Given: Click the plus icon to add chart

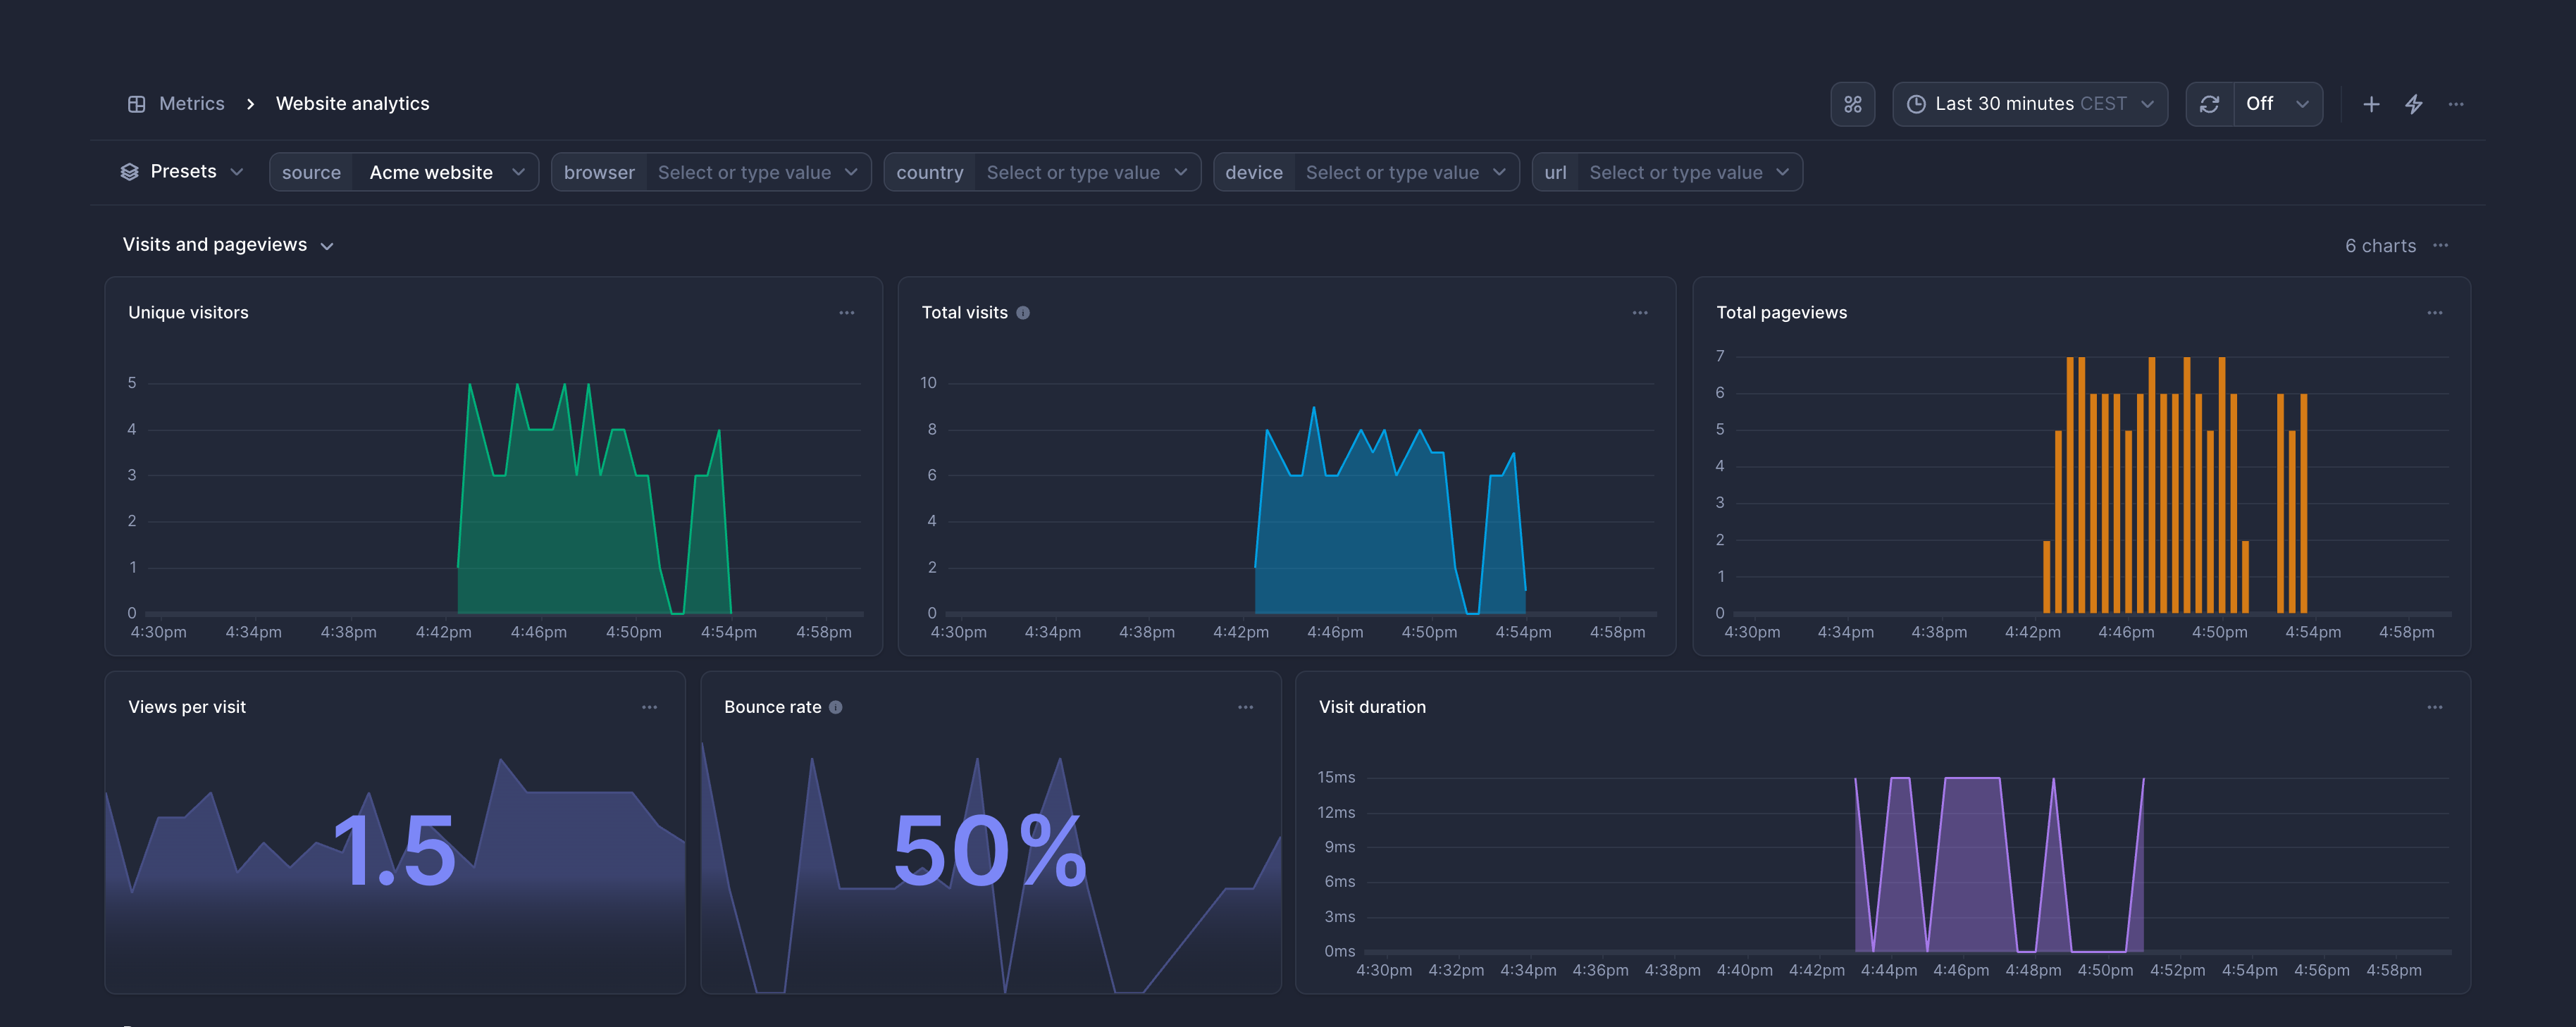Looking at the screenshot, I should point(2371,104).
